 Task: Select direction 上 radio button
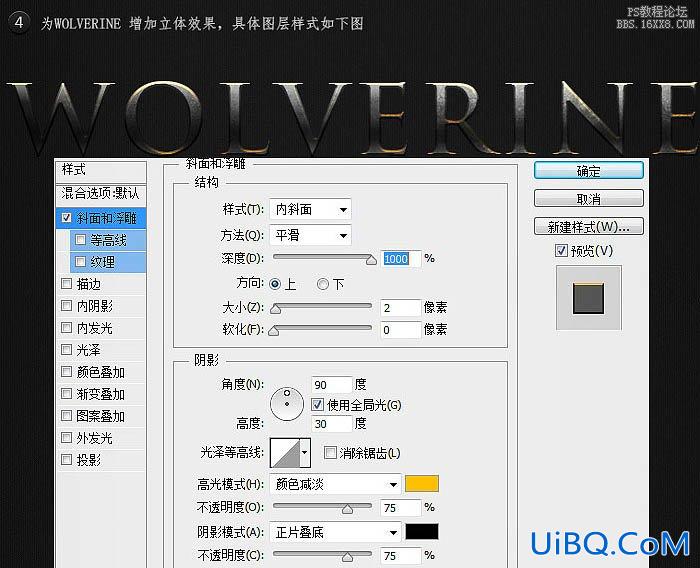click(x=275, y=284)
